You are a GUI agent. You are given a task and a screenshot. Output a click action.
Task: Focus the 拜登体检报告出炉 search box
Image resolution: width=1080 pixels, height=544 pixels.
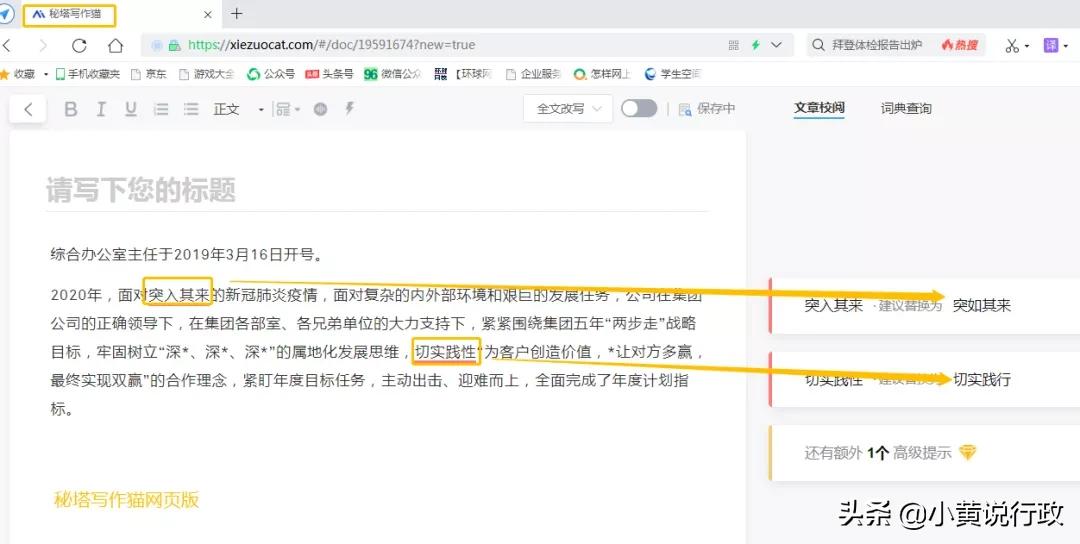pos(877,45)
